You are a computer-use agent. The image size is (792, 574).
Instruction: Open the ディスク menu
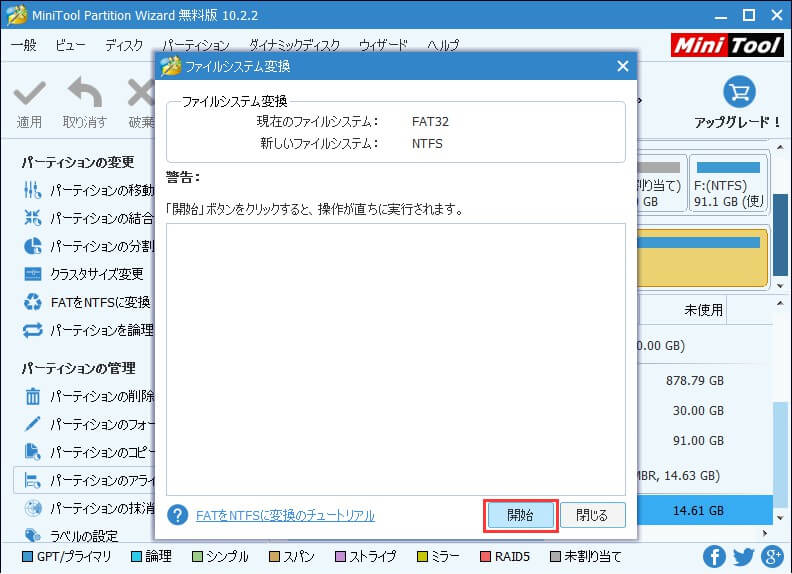click(x=124, y=45)
